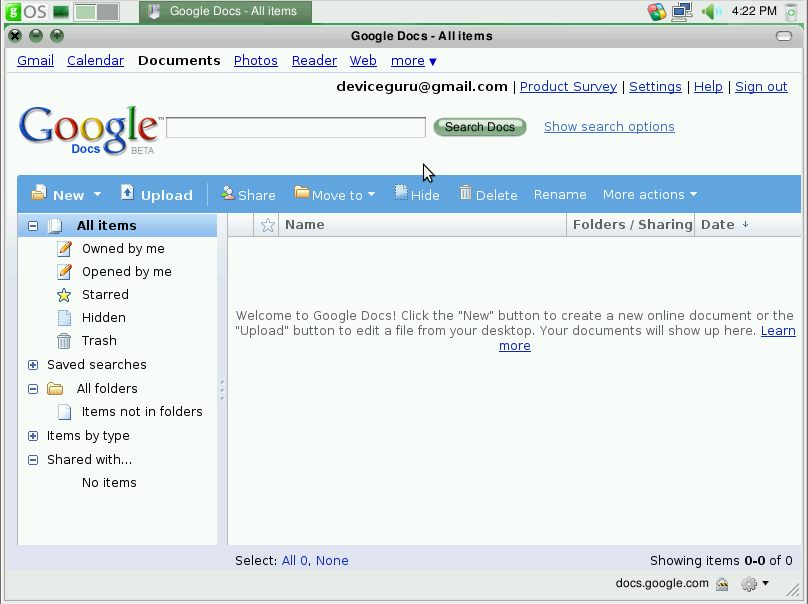The image size is (808, 604).
Task: Click the All items documents icon
Action: [55, 226]
